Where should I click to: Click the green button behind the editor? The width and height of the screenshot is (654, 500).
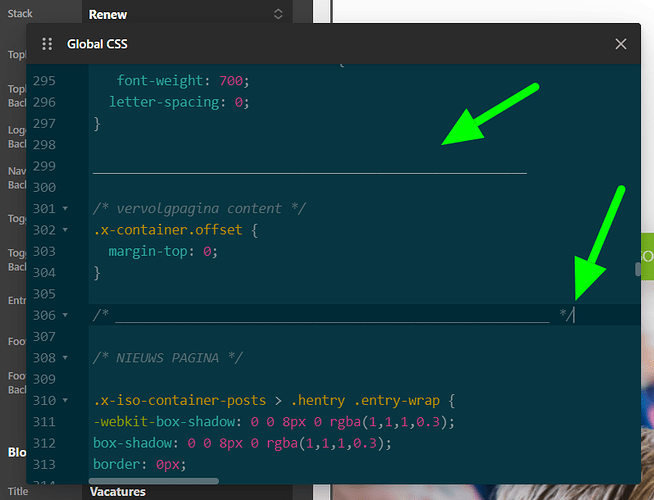pyautogui.click(x=647, y=256)
